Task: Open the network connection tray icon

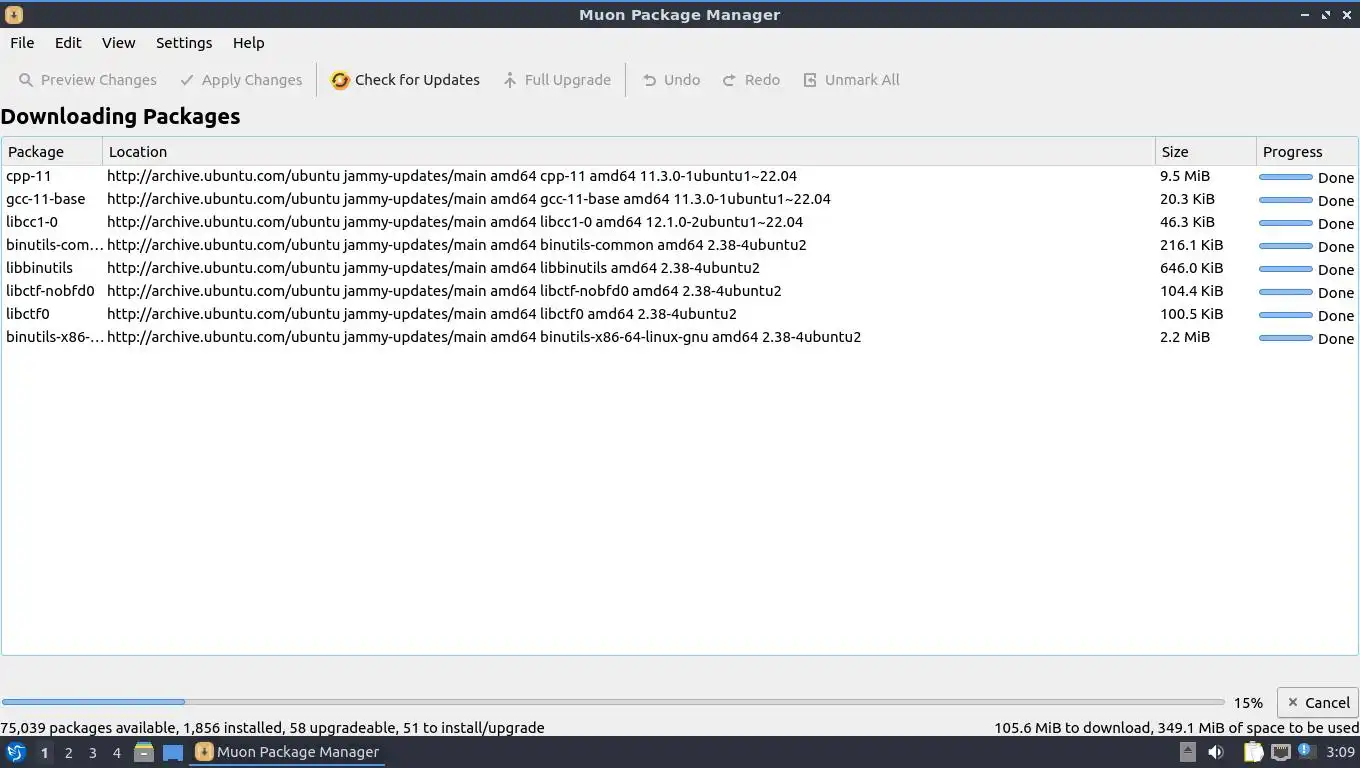Action: click(x=1281, y=752)
